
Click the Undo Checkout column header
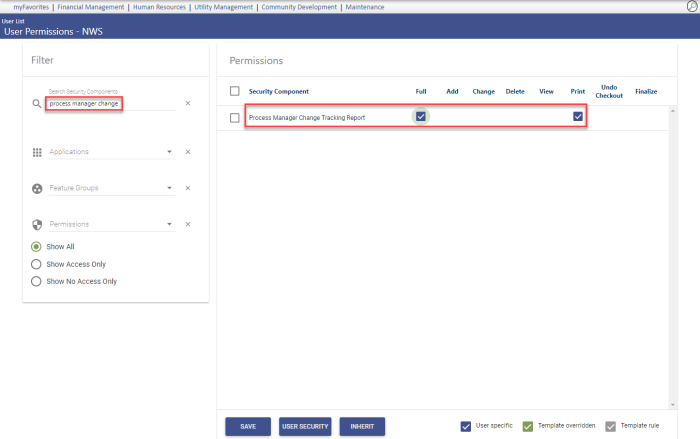(609, 91)
